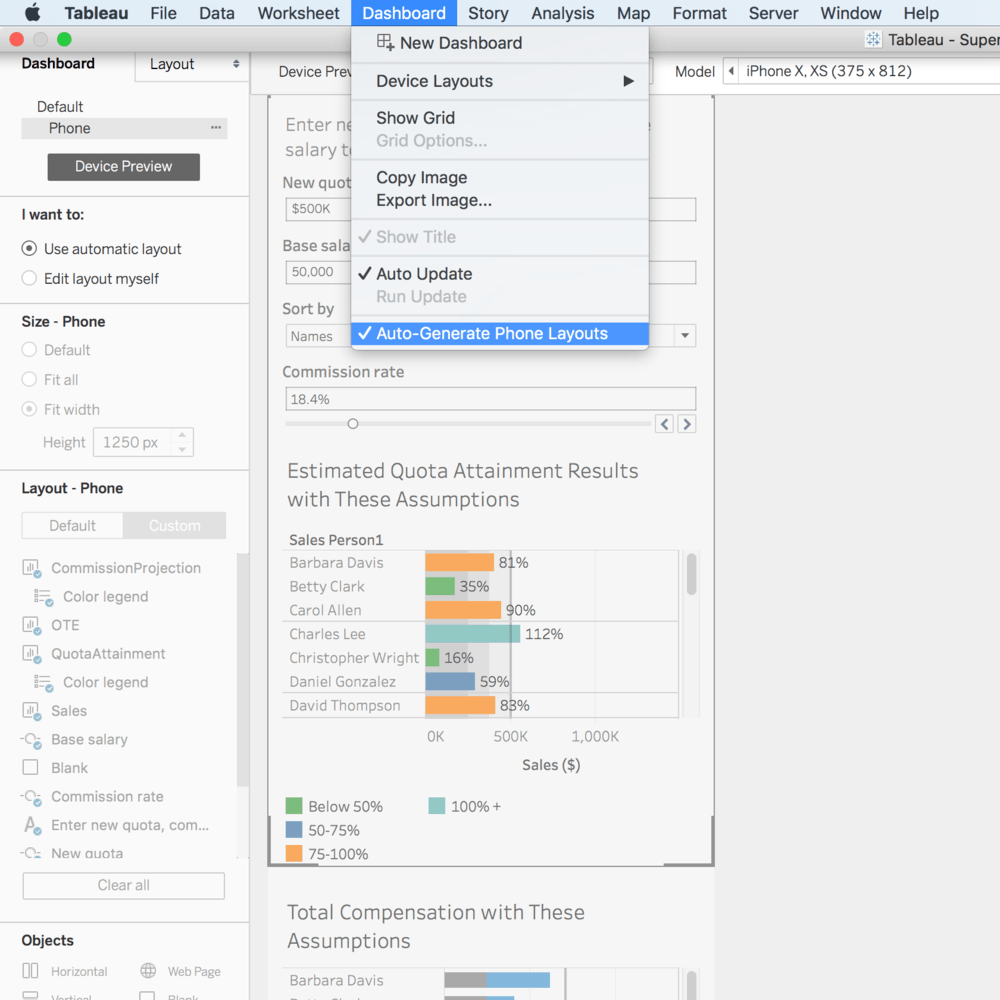Click the Blank object icon in layout list
The height and width of the screenshot is (1000, 1000).
tap(30, 768)
